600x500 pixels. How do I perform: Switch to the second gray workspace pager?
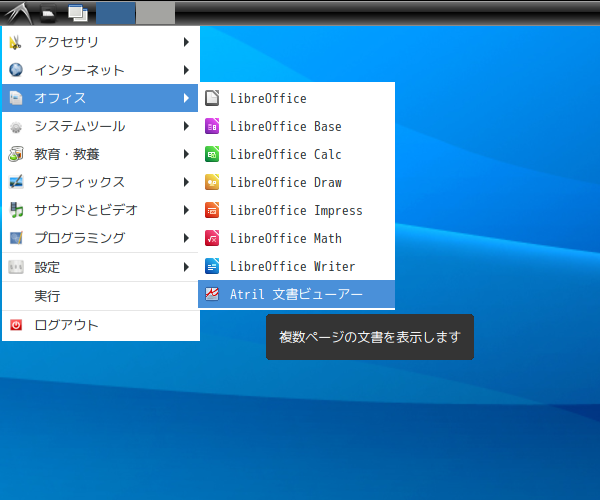pos(155,13)
